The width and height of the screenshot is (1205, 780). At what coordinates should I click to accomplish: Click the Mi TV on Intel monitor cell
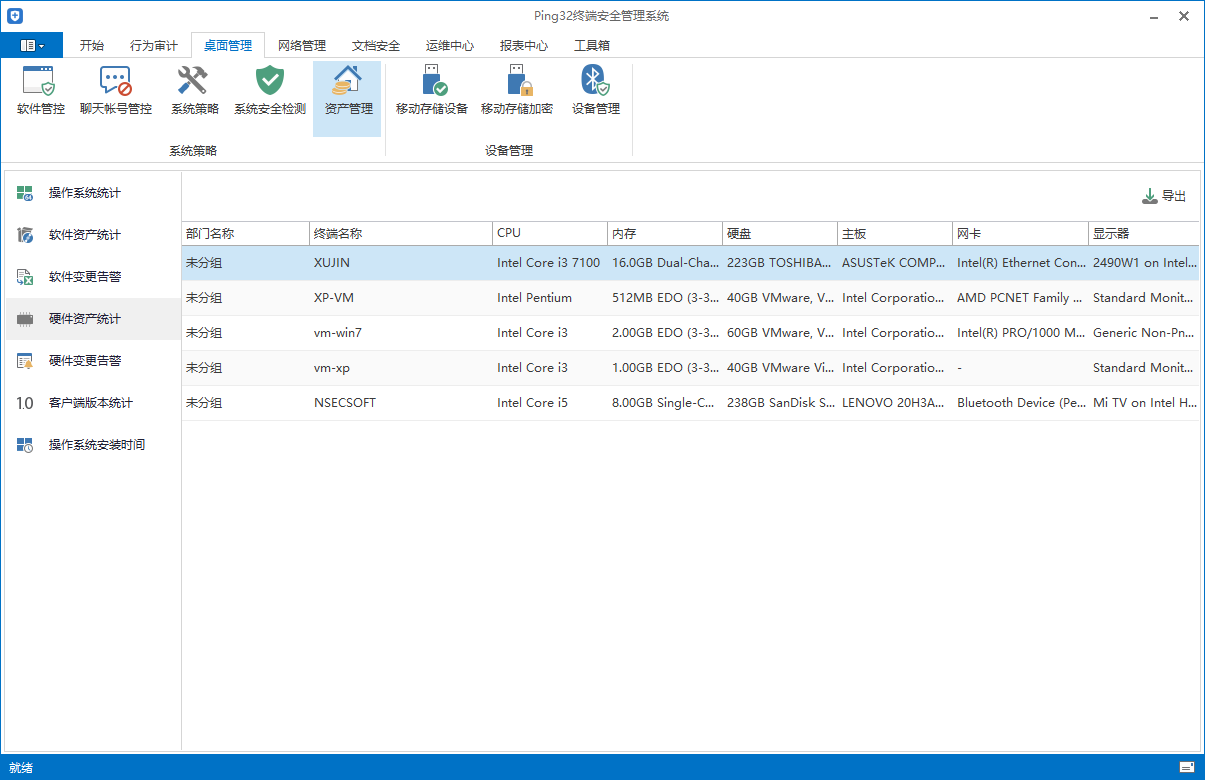[1145, 403]
